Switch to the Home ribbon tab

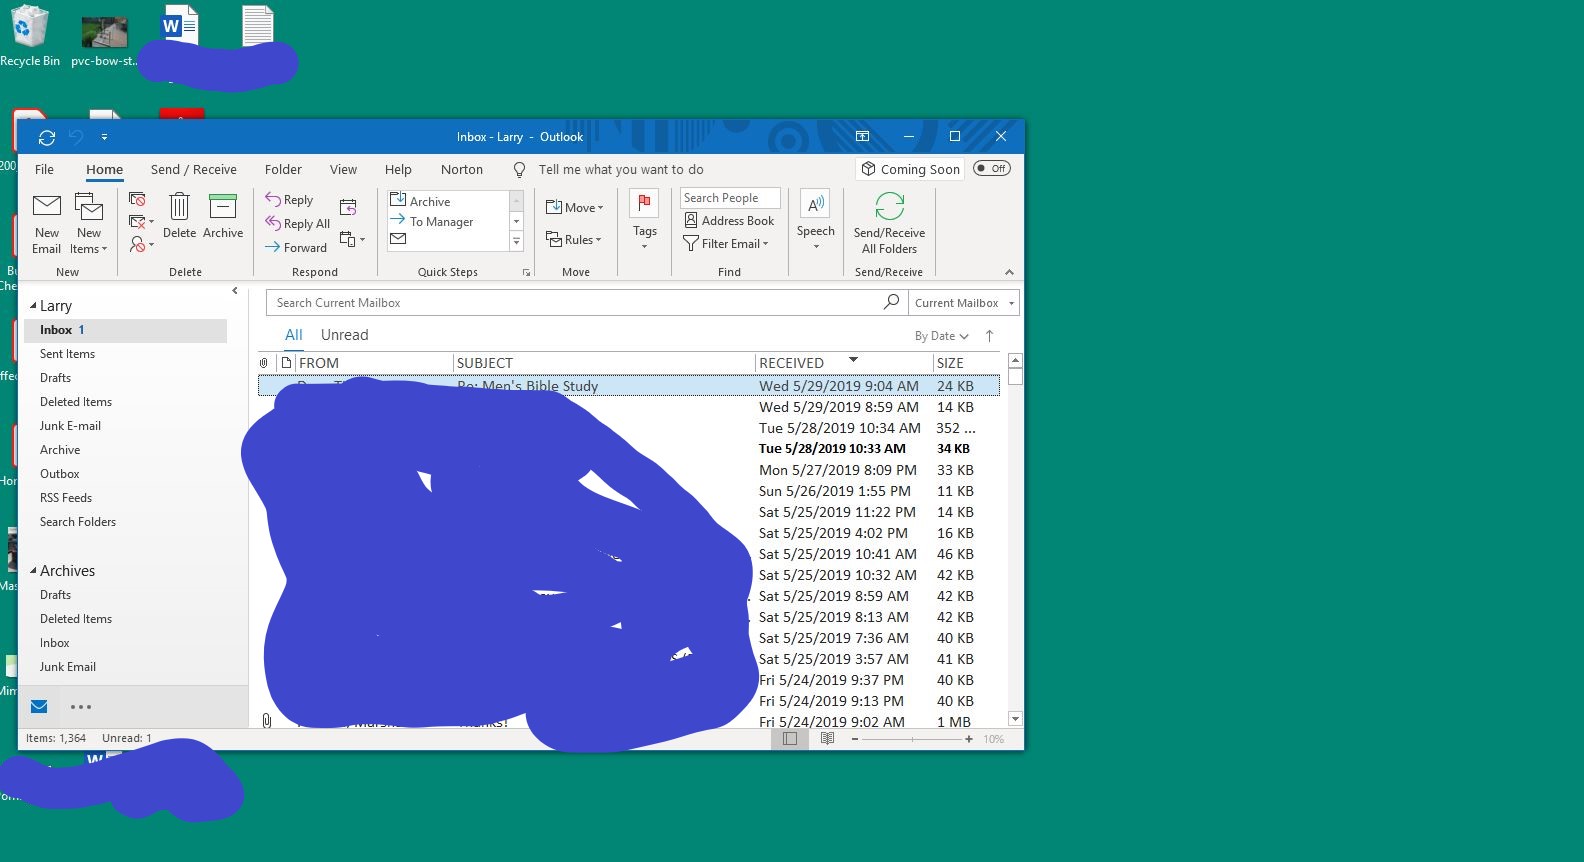105,169
